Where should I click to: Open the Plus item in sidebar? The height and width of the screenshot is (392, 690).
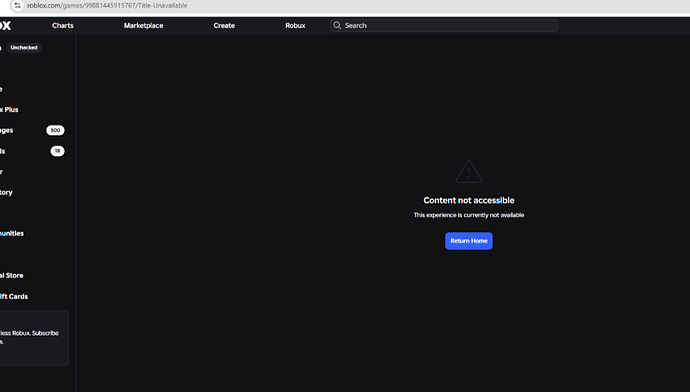(9, 110)
